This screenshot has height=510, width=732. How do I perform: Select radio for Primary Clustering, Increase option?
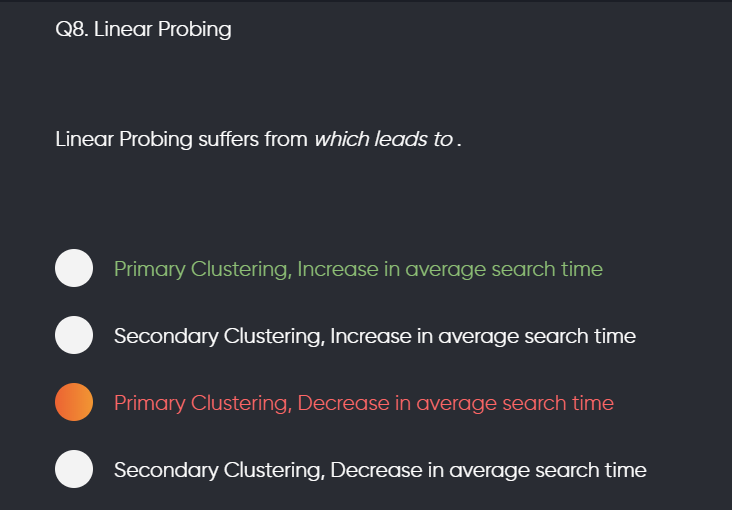tap(74, 268)
